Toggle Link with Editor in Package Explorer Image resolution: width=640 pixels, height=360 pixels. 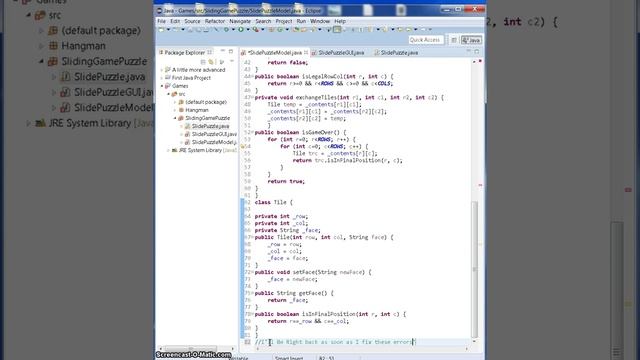(211, 62)
